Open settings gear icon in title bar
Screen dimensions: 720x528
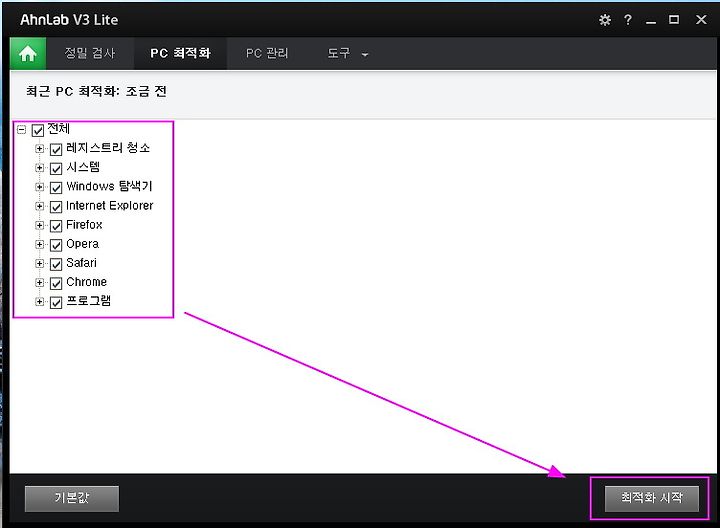click(x=605, y=20)
